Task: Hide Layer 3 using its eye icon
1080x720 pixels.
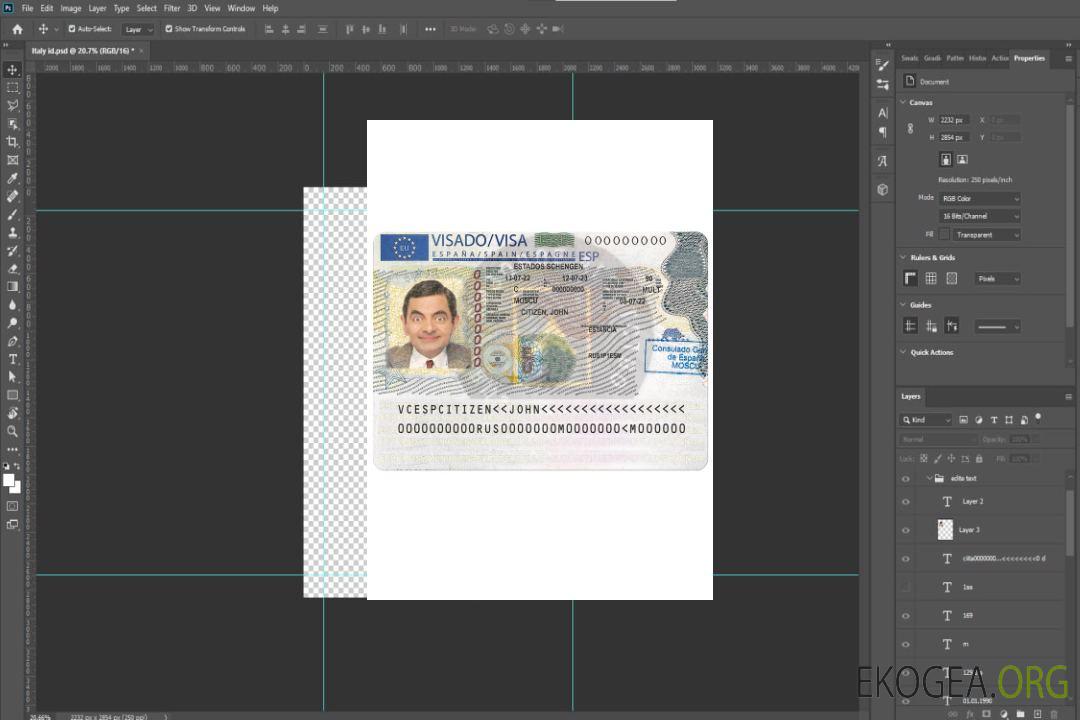Action: [906, 531]
